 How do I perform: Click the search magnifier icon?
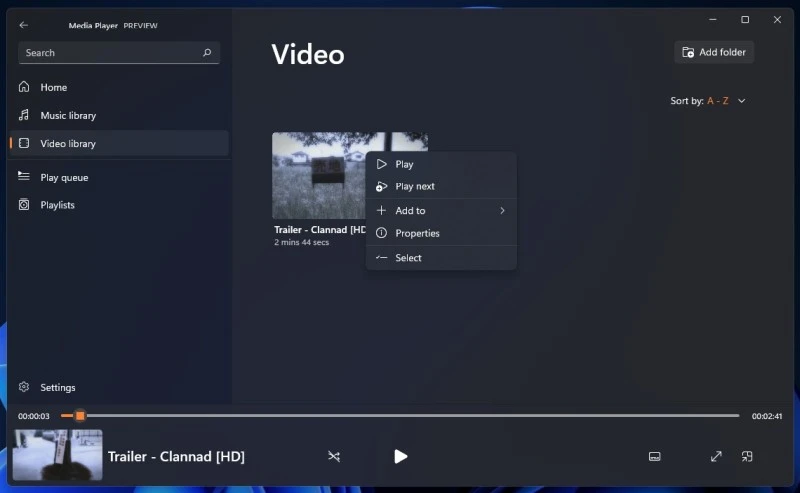(x=207, y=53)
